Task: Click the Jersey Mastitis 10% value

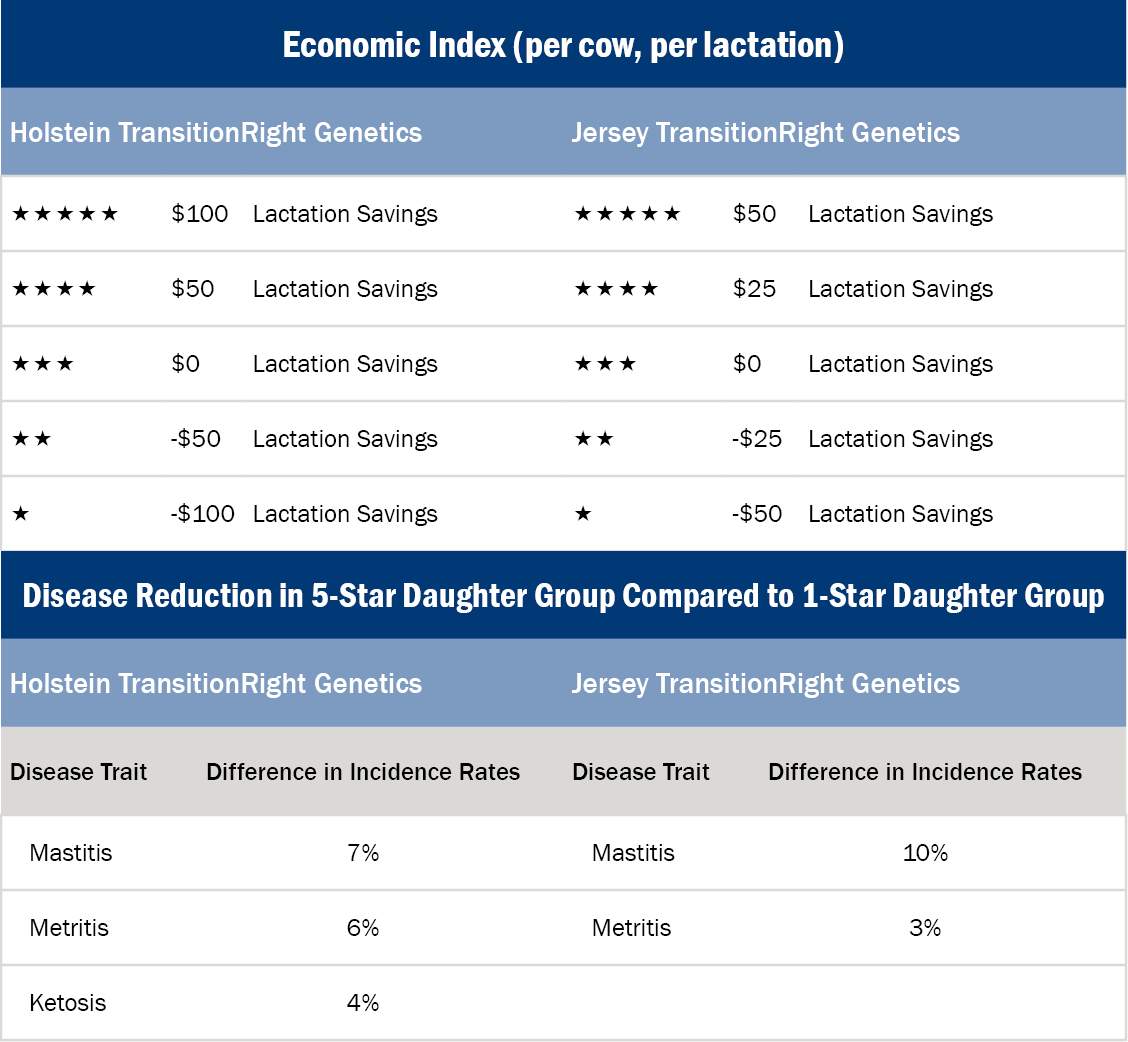Action: click(x=924, y=853)
